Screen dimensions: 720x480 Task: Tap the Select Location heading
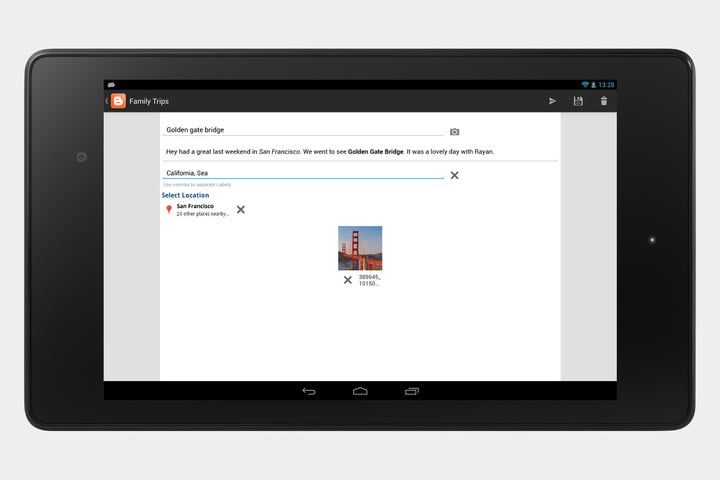[x=185, y=195]
